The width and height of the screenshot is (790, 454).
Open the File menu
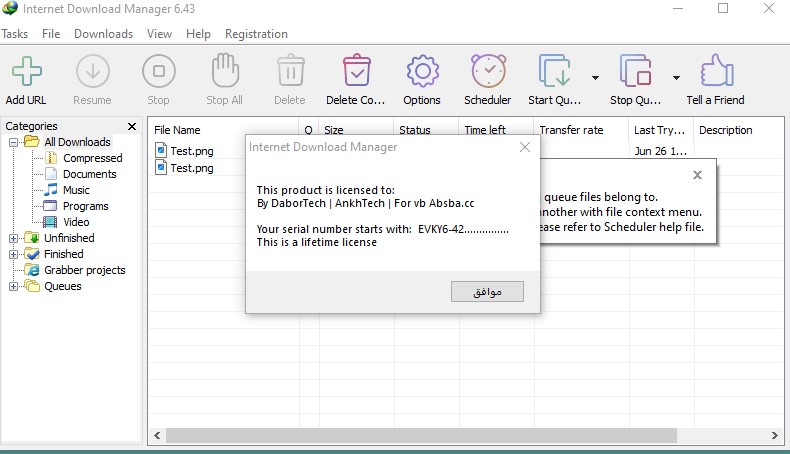[x=51, y=34]
